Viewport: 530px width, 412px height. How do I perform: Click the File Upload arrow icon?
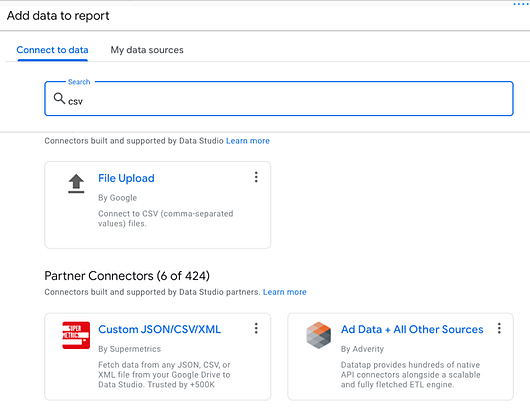point(76,184)
